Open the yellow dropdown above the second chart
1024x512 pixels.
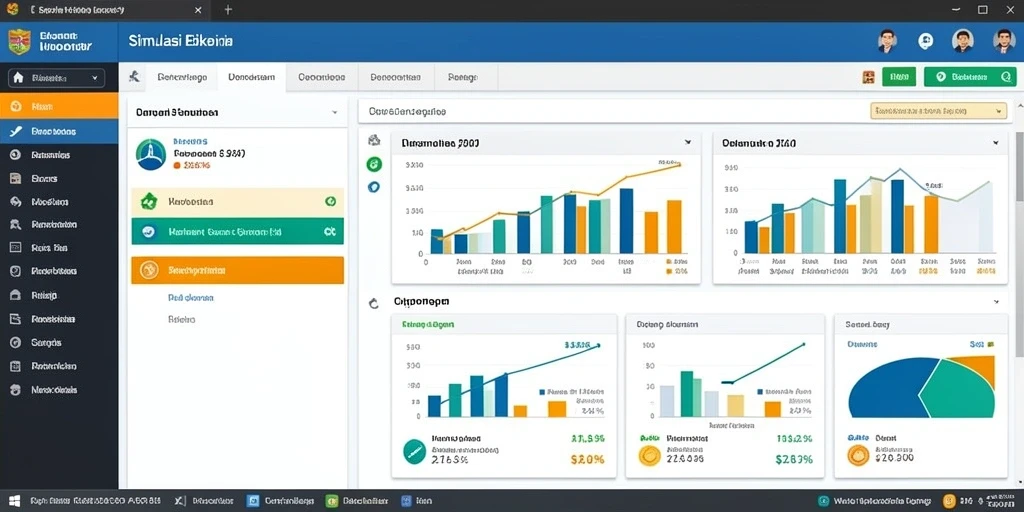(938, 111)
